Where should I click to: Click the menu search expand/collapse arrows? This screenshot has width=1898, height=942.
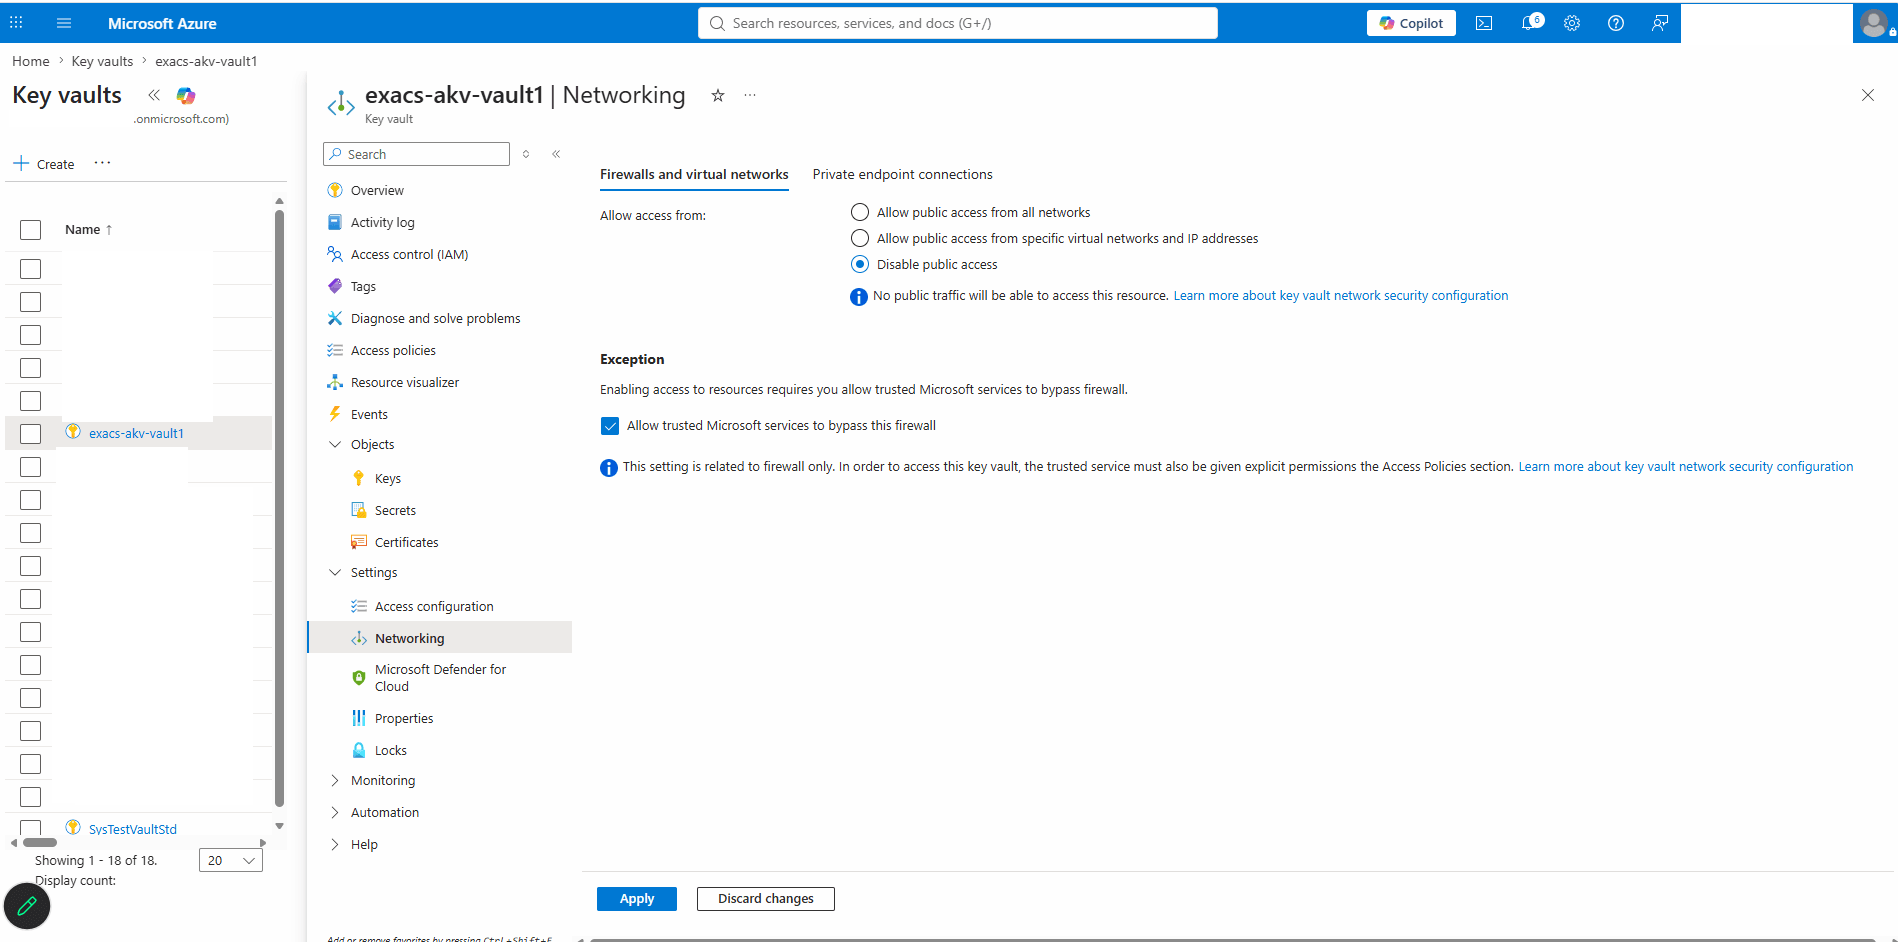[526, 154]
